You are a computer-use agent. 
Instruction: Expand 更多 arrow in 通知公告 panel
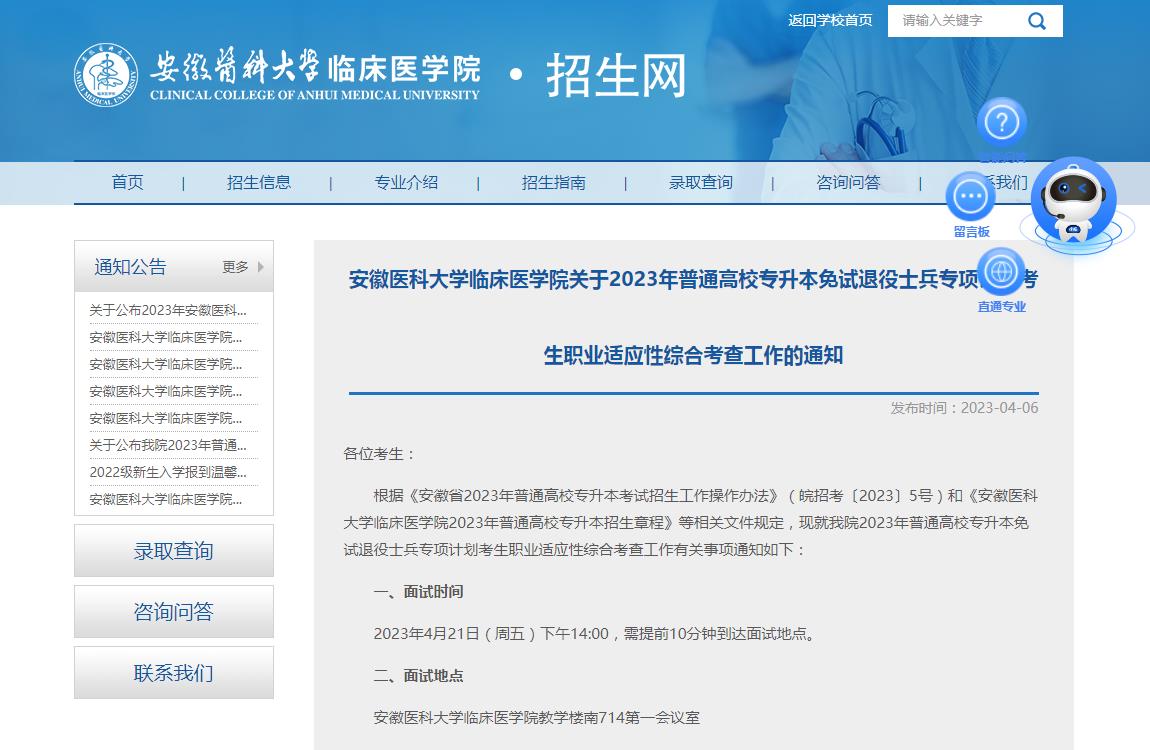click(260, 267)
